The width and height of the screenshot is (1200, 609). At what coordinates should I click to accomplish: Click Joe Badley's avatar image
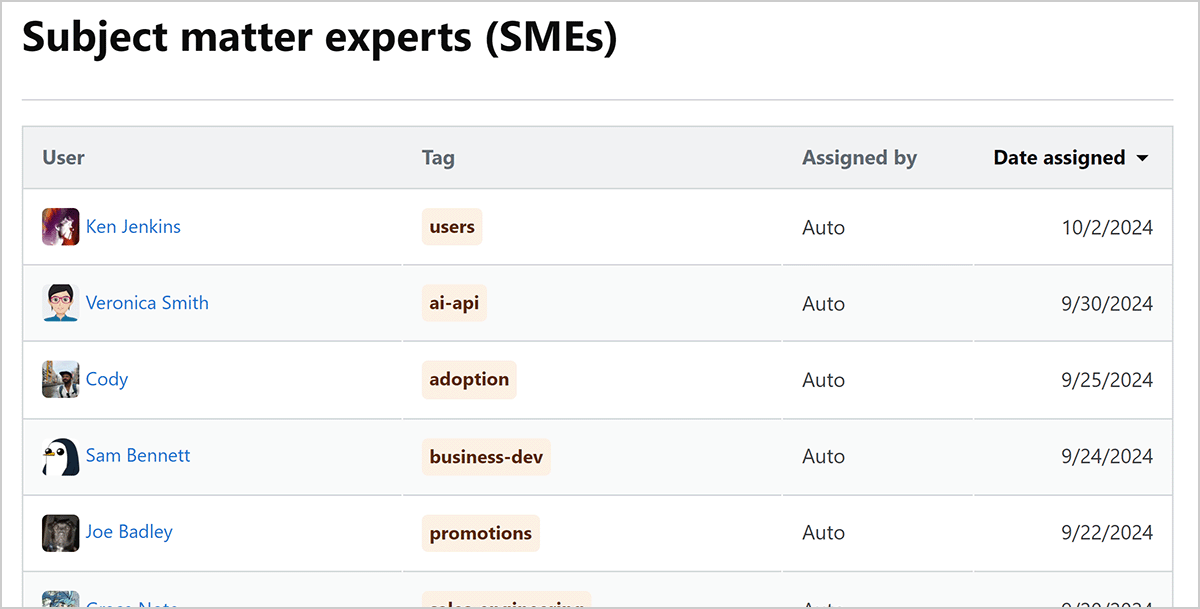60,532
